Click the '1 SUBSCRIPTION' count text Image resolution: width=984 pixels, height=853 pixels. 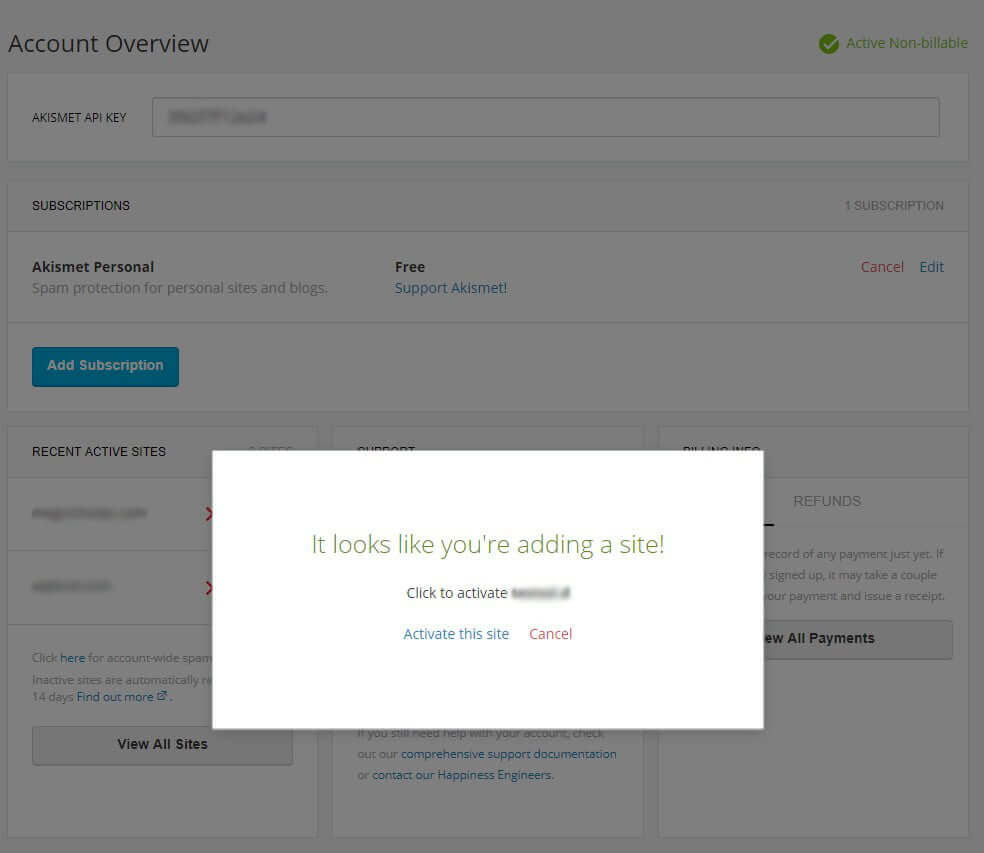[894, 206]
